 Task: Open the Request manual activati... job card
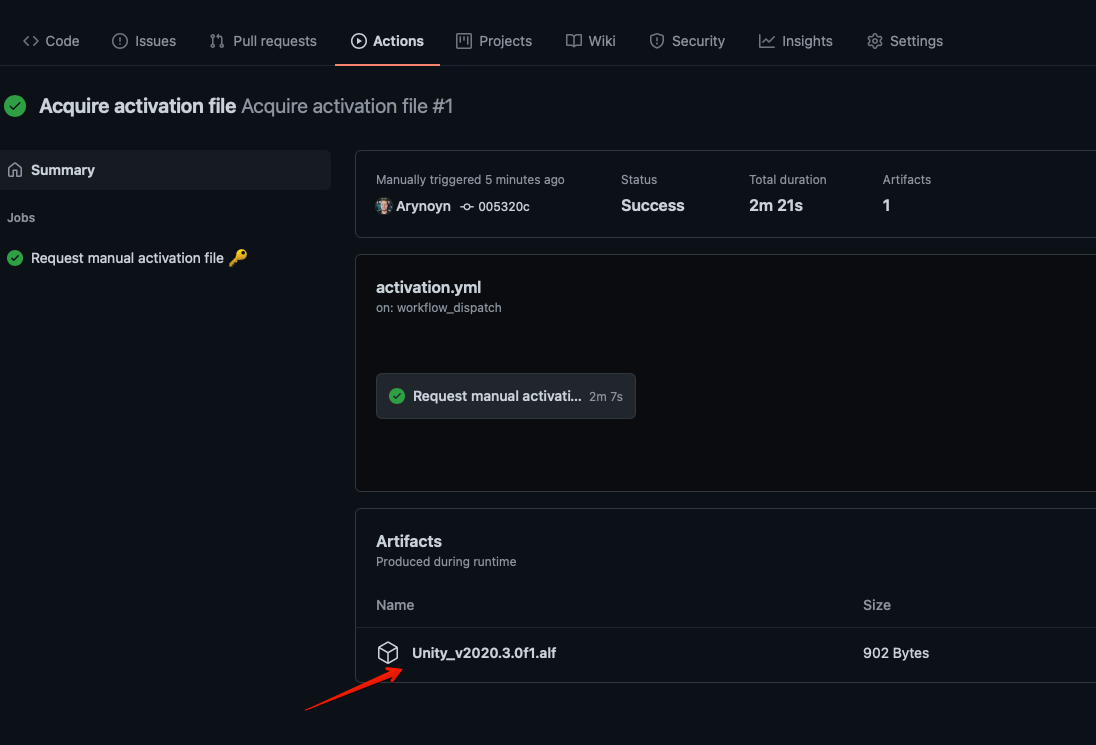(505, 396)
